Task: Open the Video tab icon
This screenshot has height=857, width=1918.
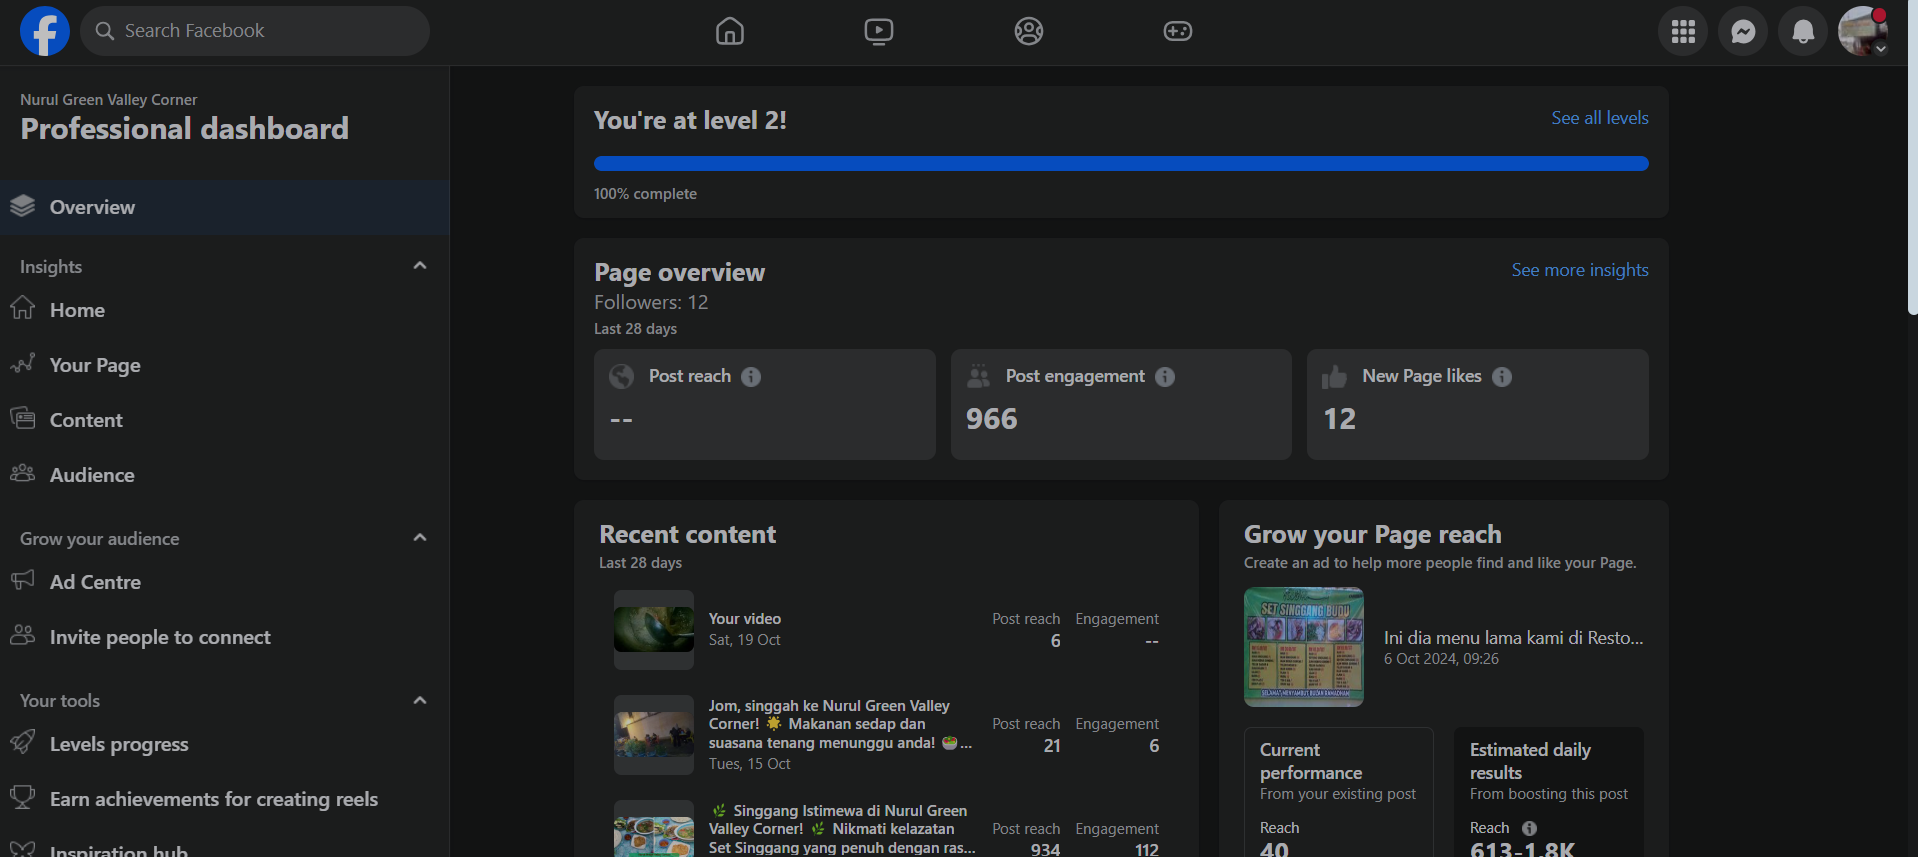Action: point(879,31)
